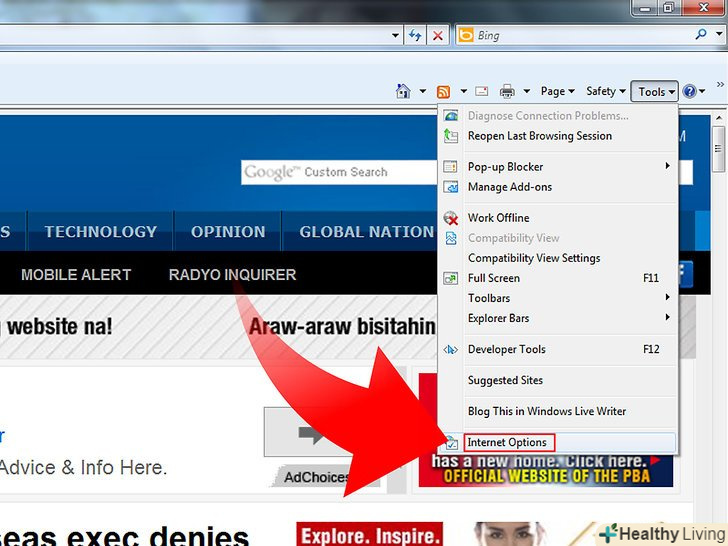Viewport: 728px width, 546px height.
Task: Click the Explore. Inspire. red banner
Action: [x=370, y=534]
